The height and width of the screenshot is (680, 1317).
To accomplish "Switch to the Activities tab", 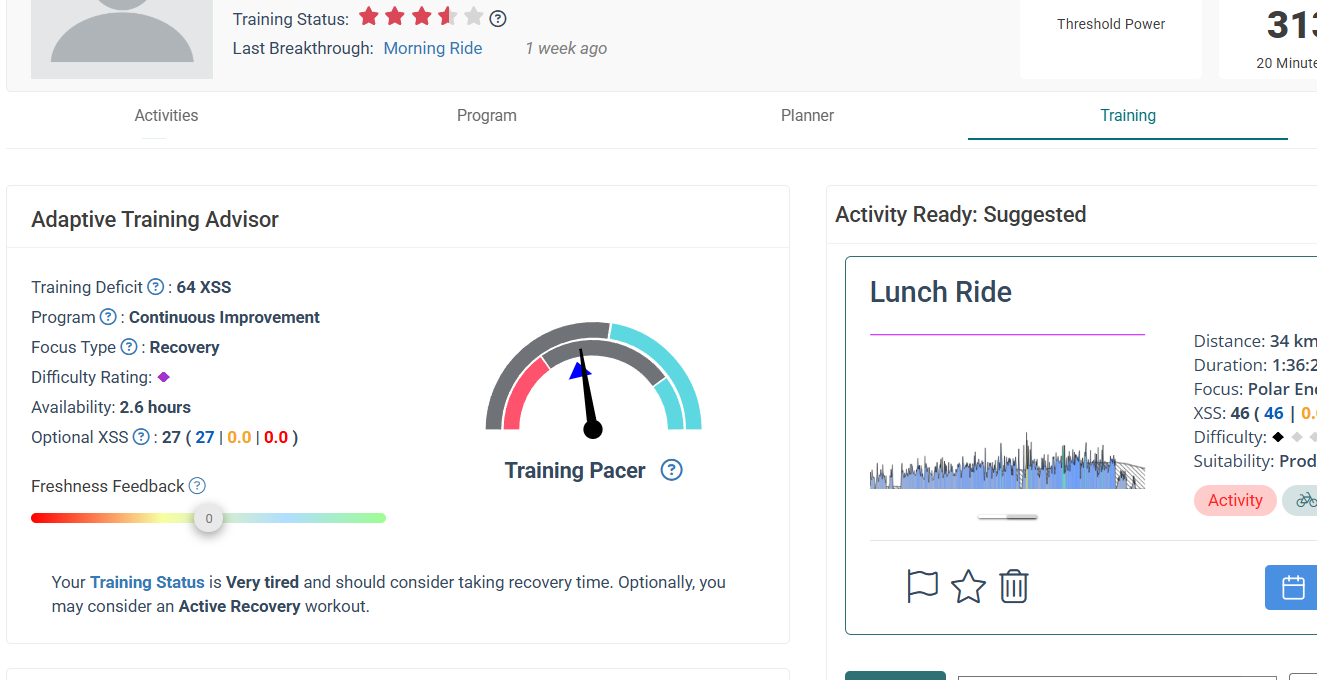I will (x=166, y=116).
